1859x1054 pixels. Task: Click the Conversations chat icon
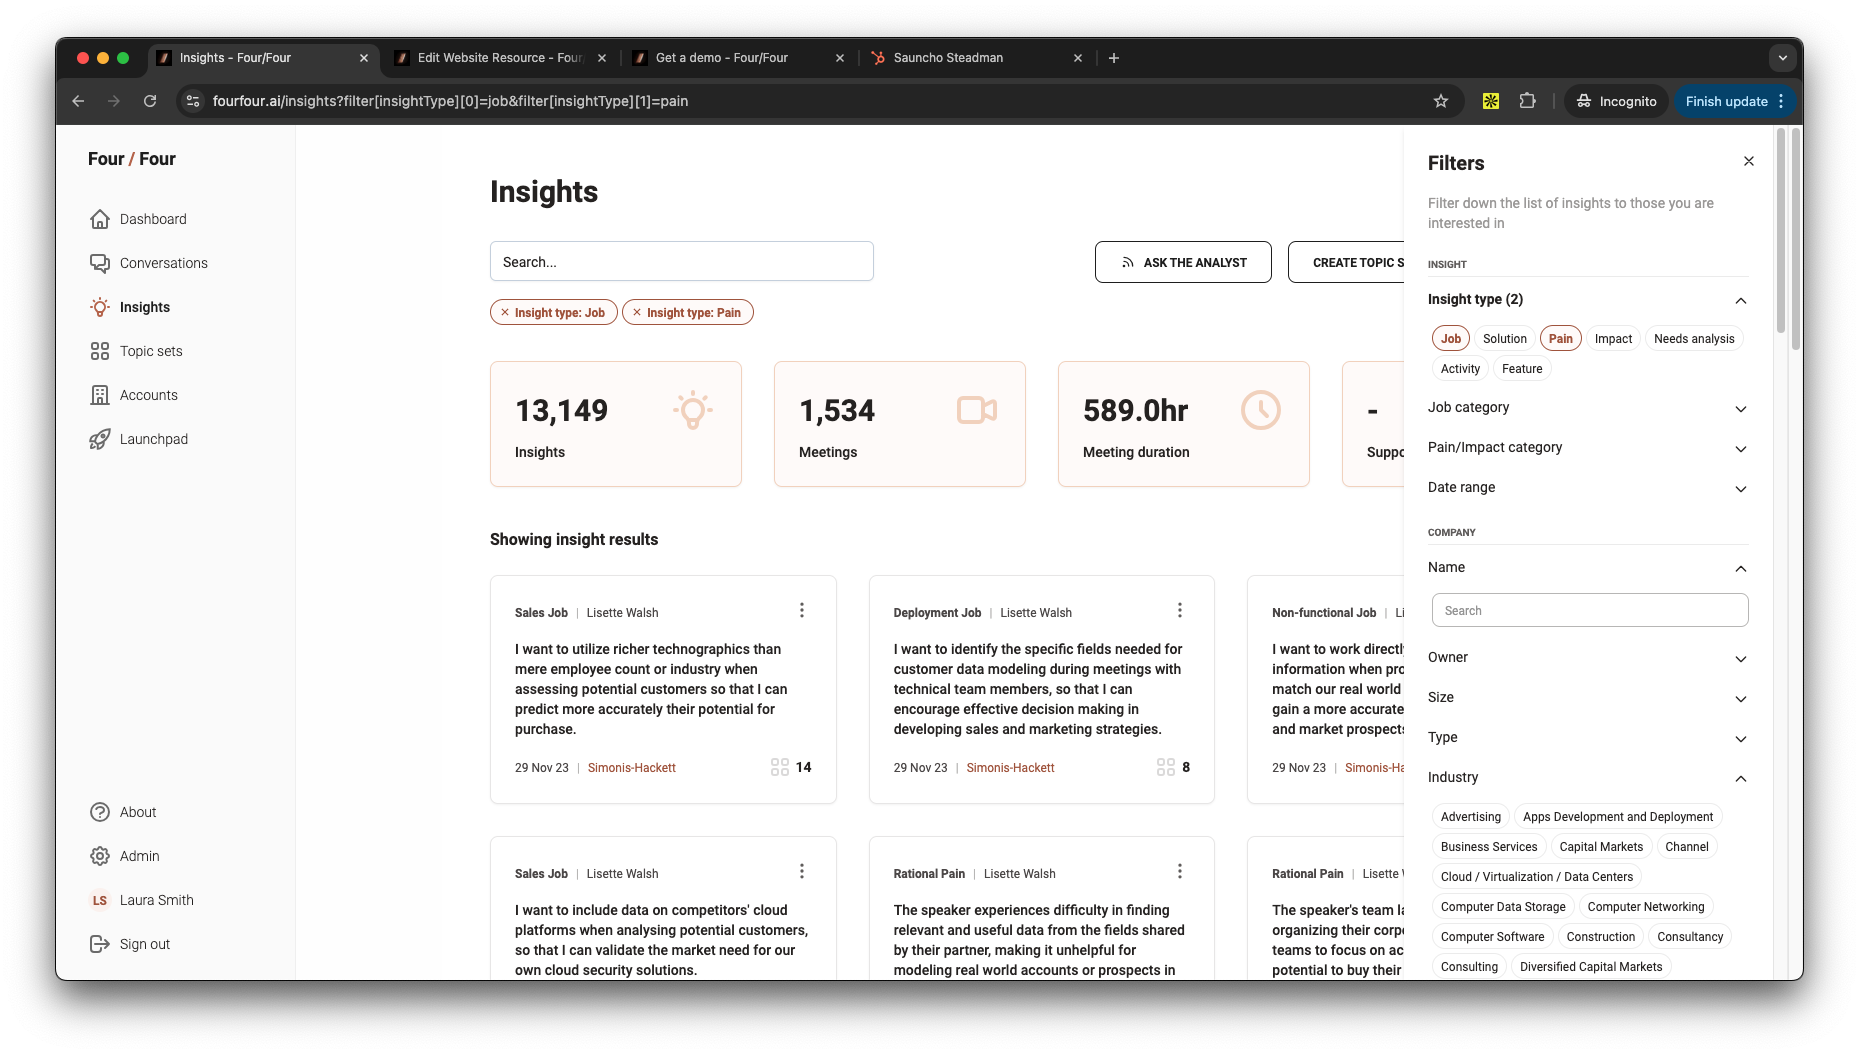point(100,263)
